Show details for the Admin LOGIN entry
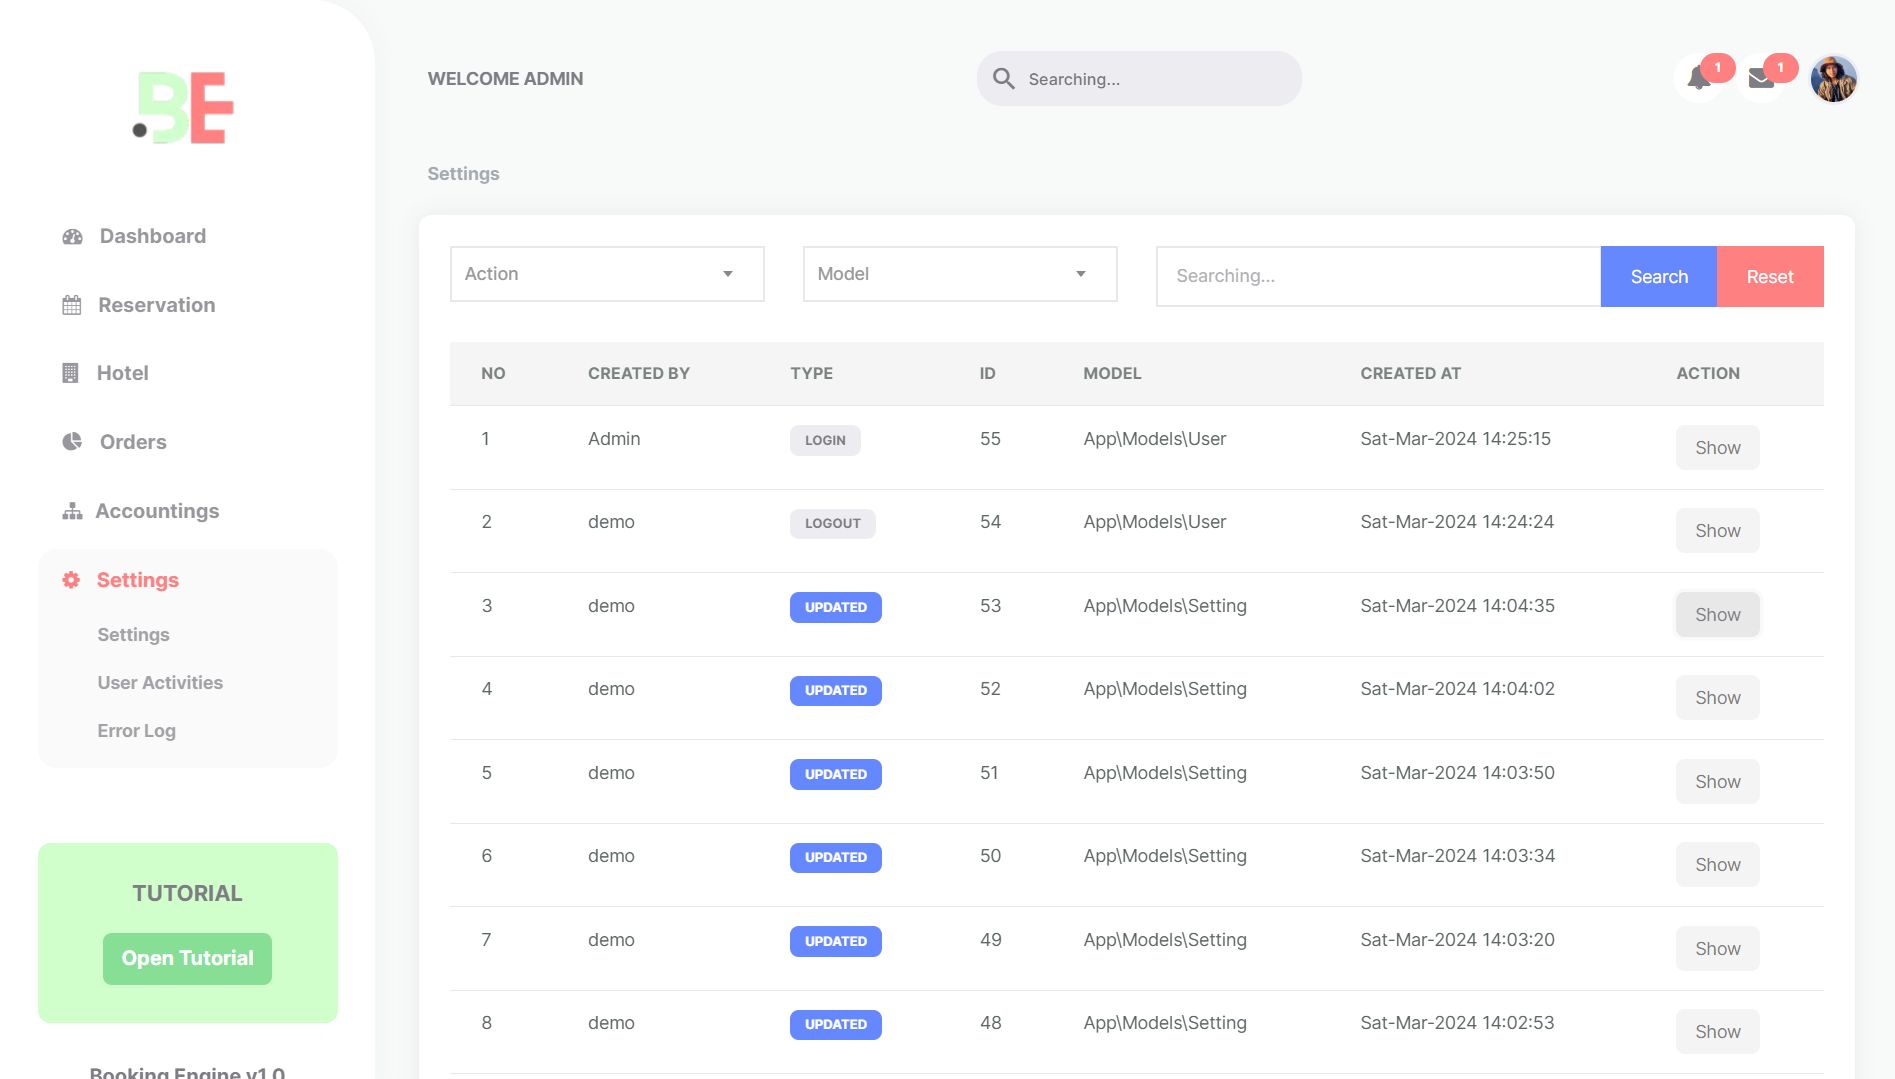This screenshot has height=1079, width=1895. point(1717,447)
